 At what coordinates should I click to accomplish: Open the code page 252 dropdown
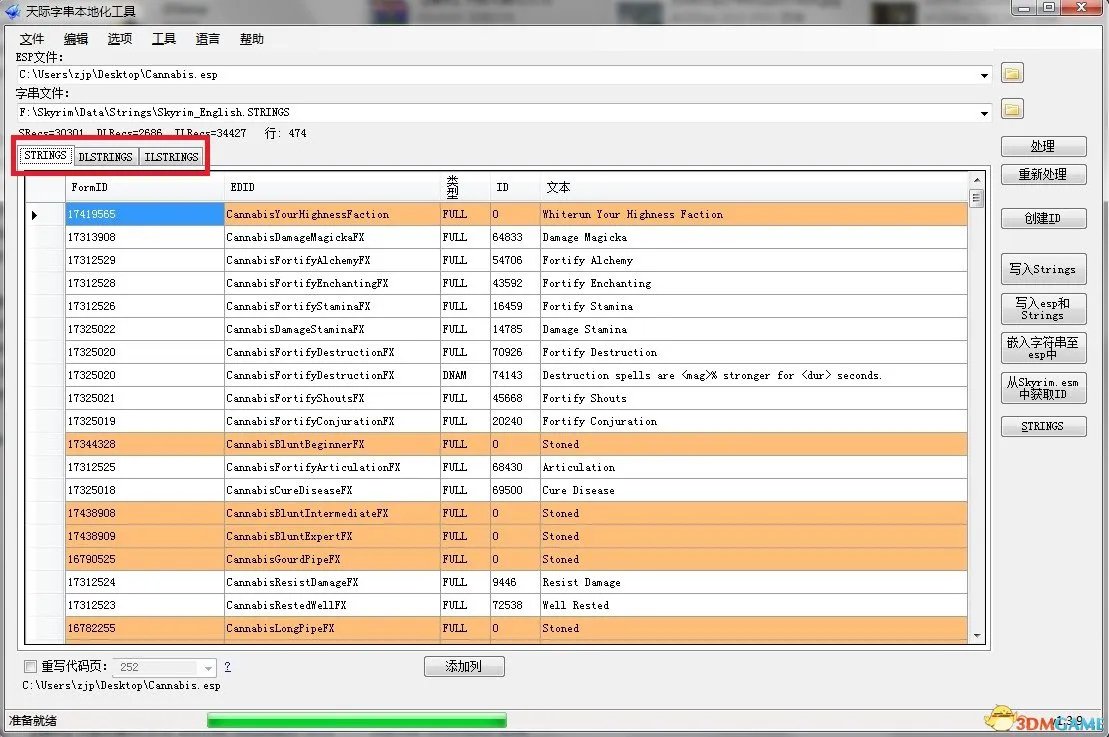(208, 668)
